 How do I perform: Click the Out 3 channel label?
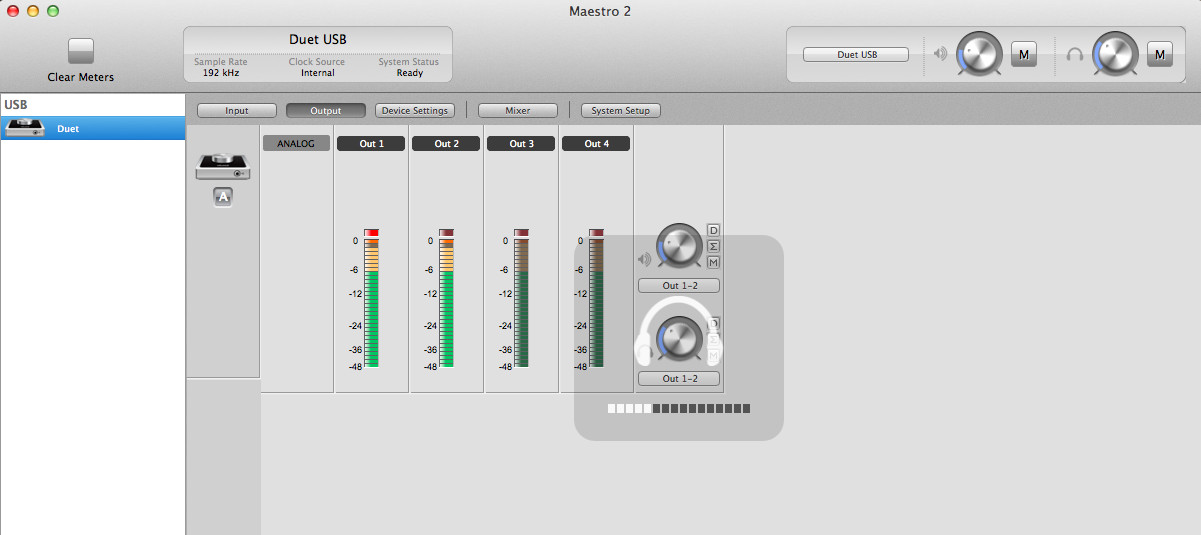[521, 144]
